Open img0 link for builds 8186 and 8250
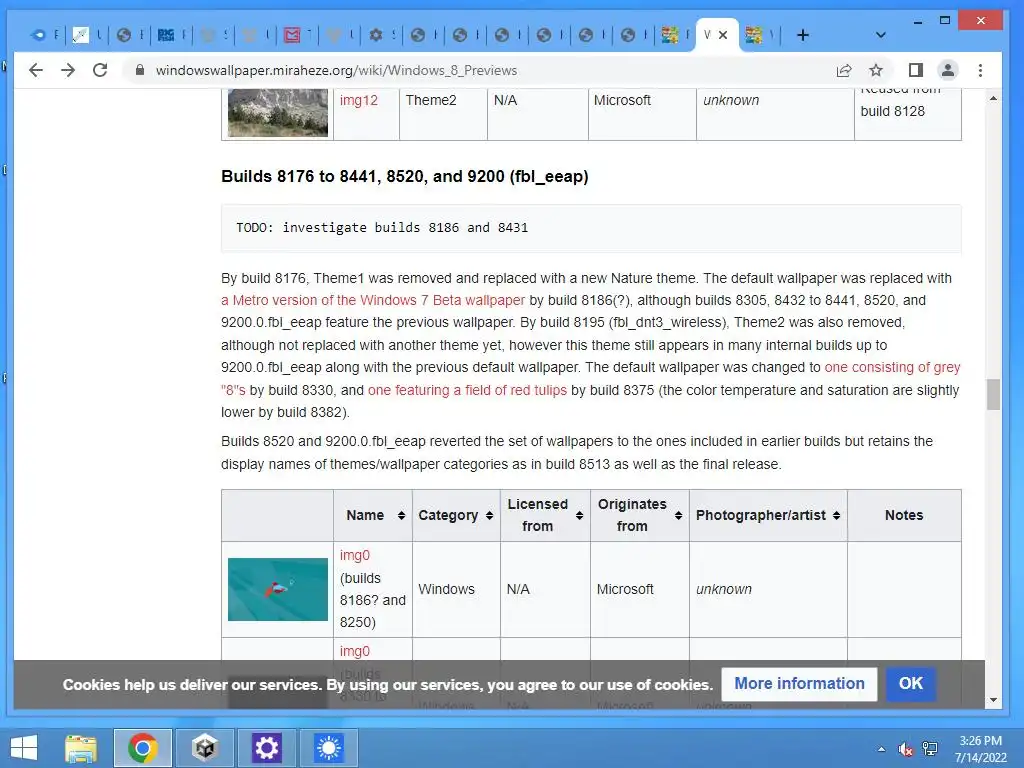Image resolution: width=1024 pixels, height=768 pixels. click(355, 556)
